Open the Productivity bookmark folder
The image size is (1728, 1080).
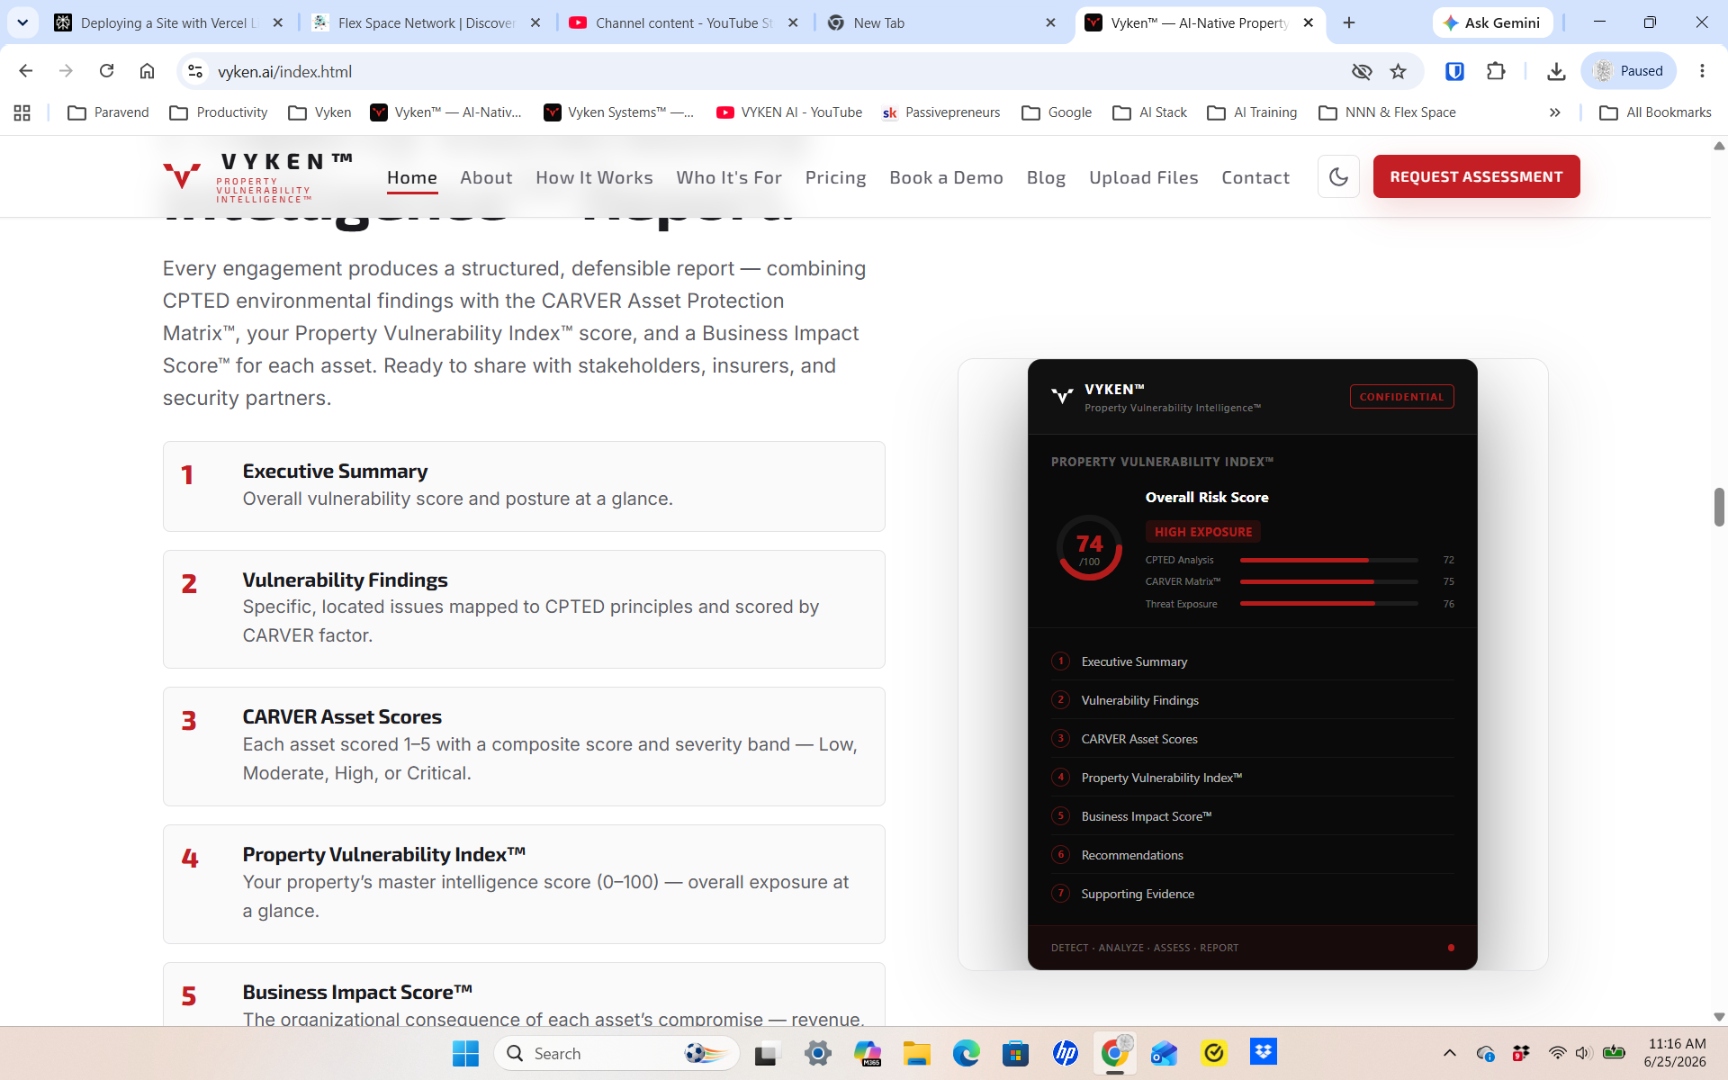coord(219,113)
